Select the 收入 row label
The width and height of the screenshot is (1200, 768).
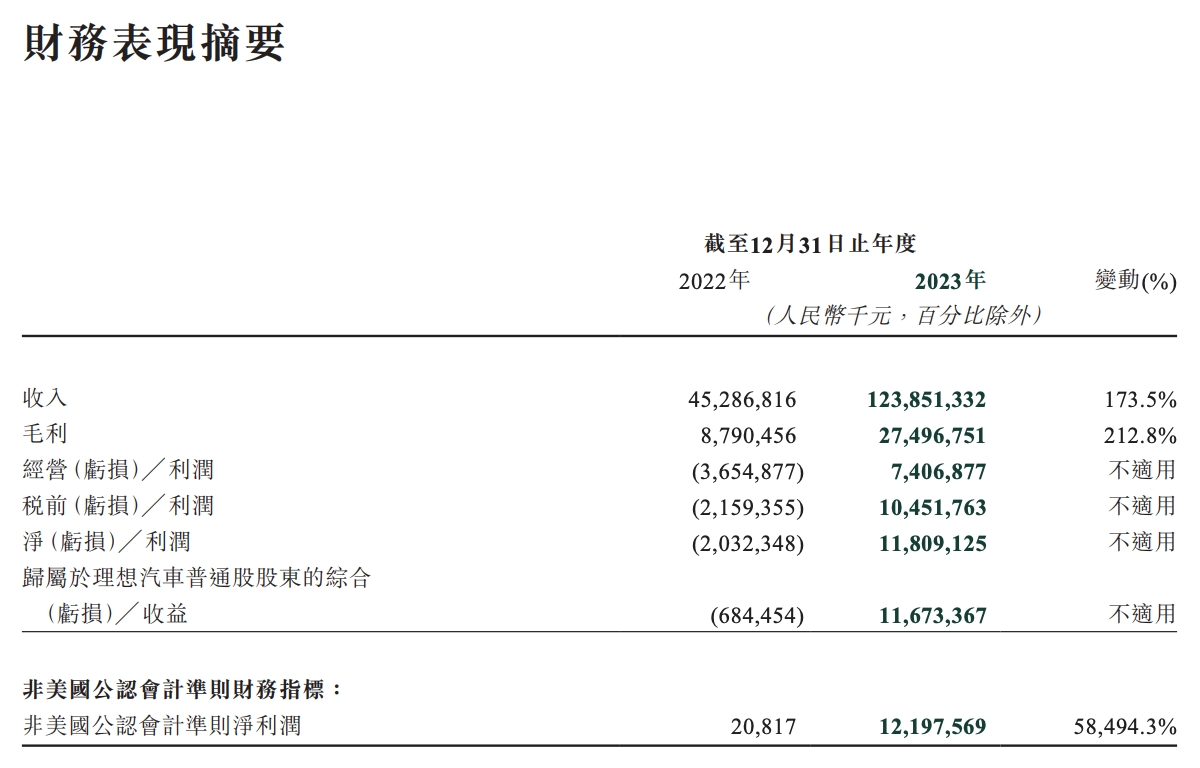tap(45, 398)
